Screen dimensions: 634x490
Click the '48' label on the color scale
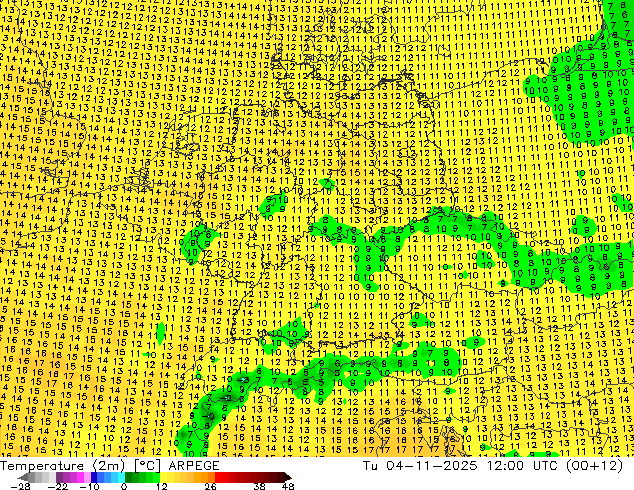(288, 486)
